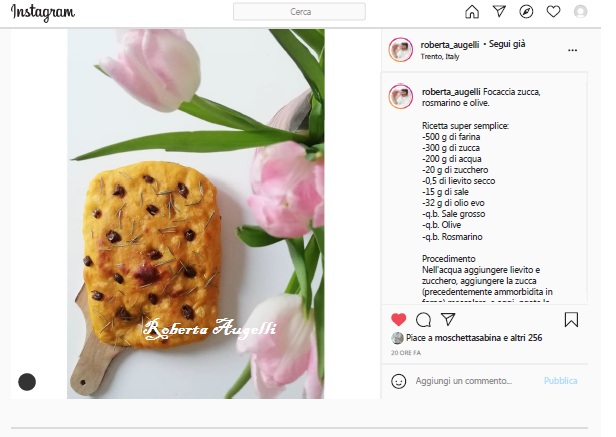The height and width of the screenshot is (437, 616).
Task: Open activity heart icon in header
Action: pyautogui.click(x=553, y=11)
